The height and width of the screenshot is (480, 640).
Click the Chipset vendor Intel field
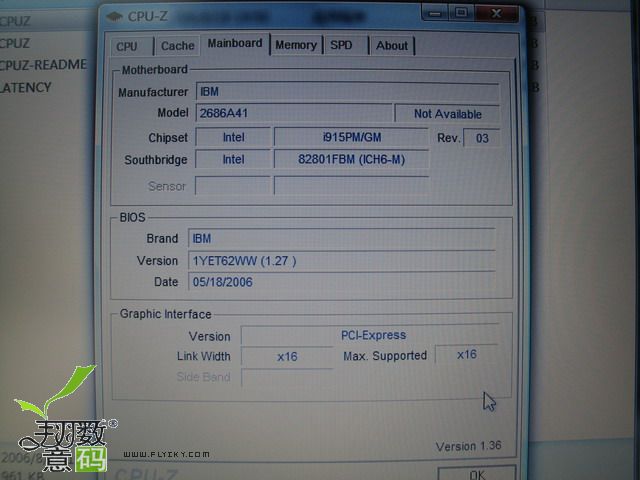click(x=233, y=137)
